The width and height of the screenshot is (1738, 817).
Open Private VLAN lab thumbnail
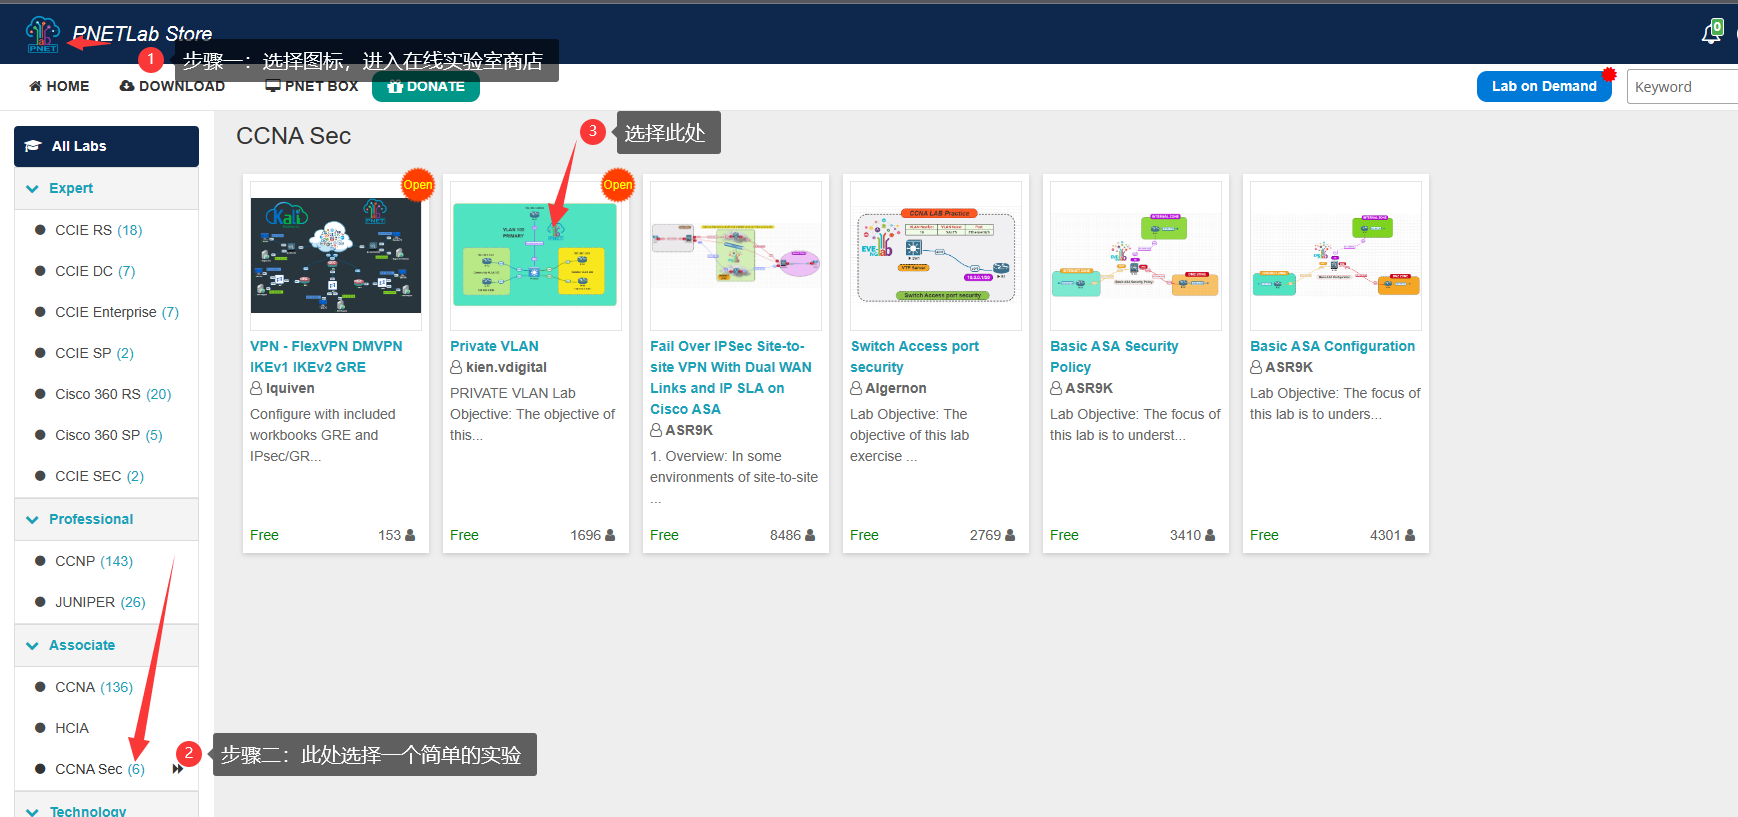point(536,255)
